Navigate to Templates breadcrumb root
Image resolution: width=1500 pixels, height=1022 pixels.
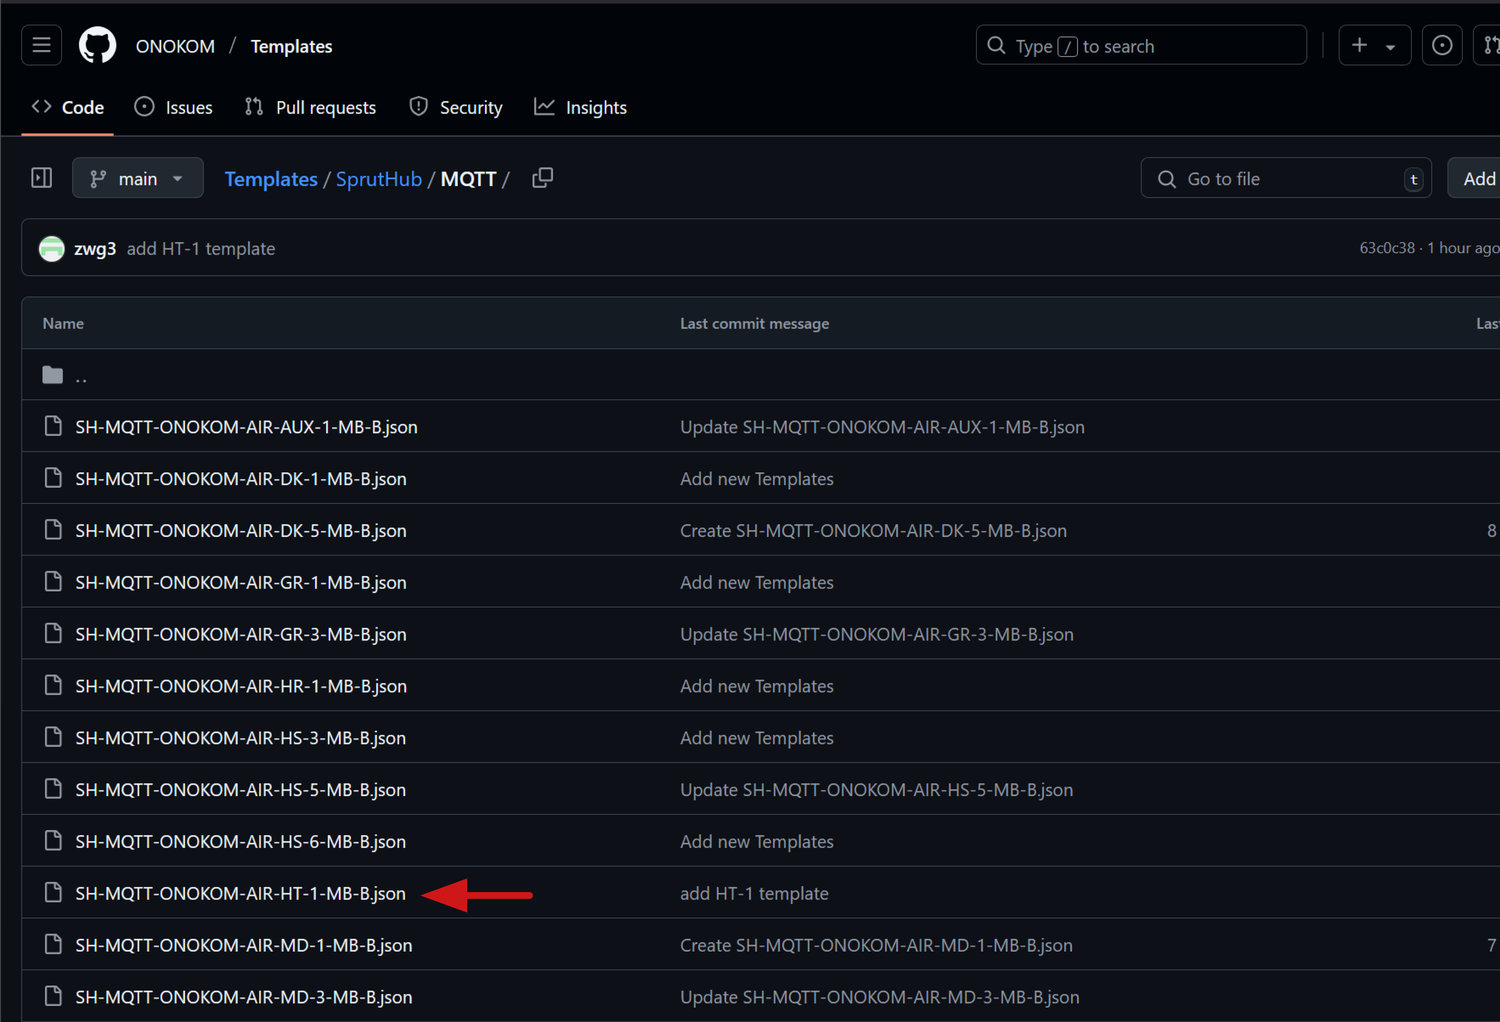click(x=271, y=179)
